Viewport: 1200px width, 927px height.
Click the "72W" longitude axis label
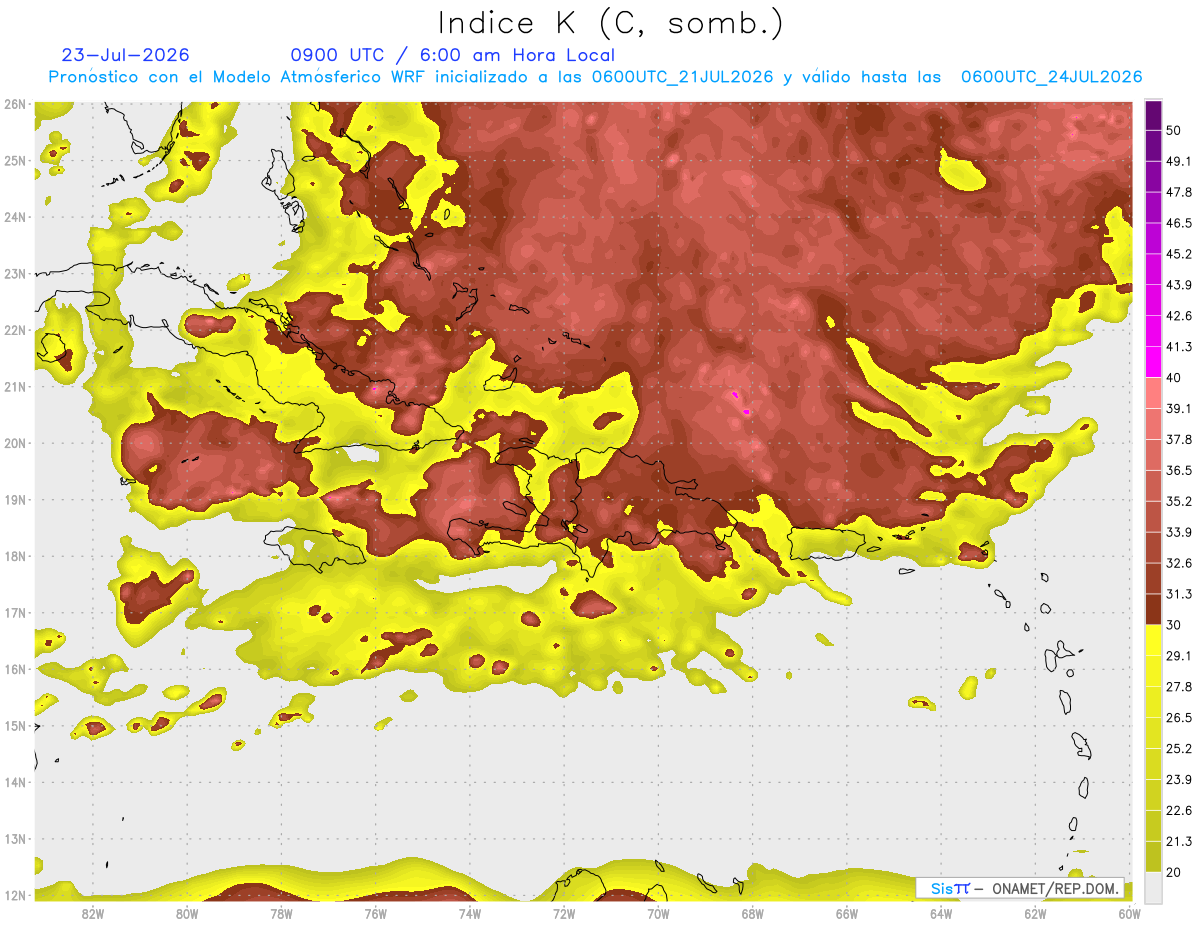click(564, 913)
